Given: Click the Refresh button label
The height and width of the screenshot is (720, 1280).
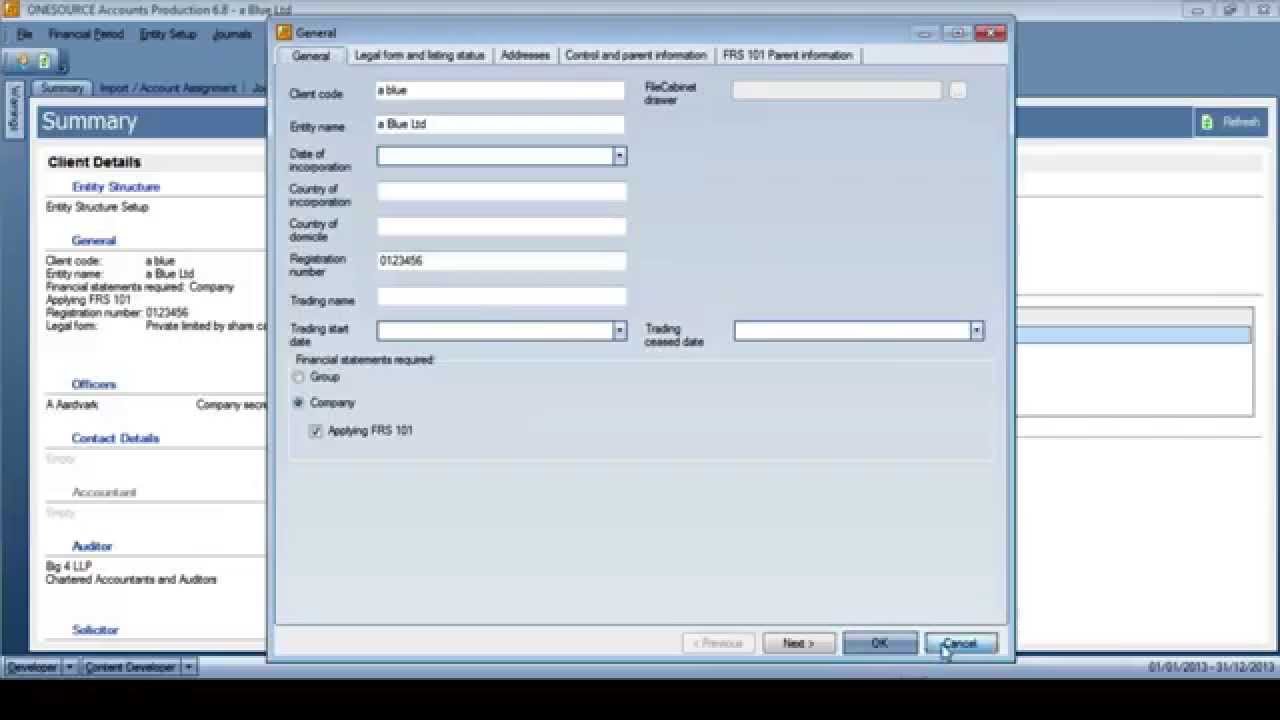Looking at the screenshot, I should 1241,122.
